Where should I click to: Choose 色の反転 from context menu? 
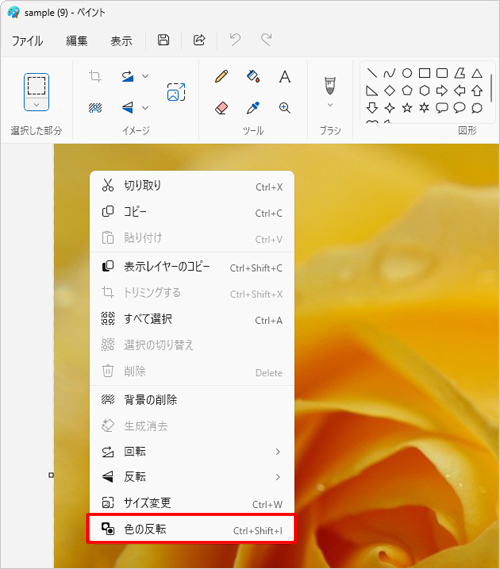click(x=192, y=529)
